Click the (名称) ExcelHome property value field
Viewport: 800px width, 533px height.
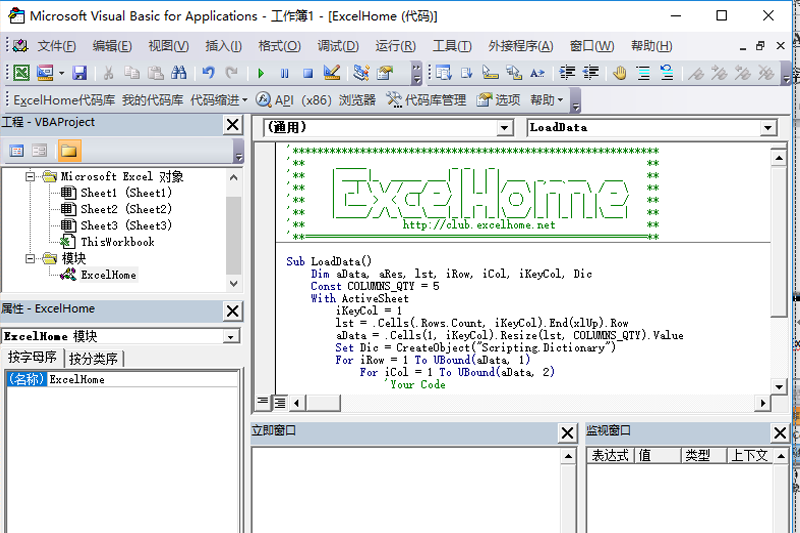click(142, 379)
